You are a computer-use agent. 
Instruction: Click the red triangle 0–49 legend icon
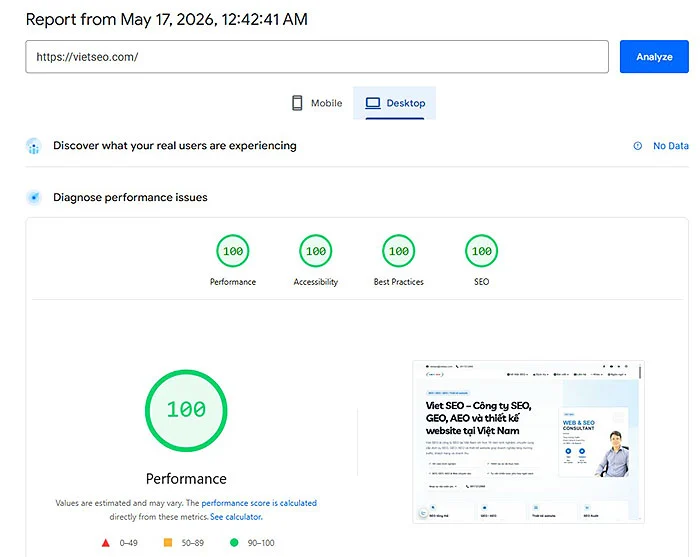(x=105, y=543)
